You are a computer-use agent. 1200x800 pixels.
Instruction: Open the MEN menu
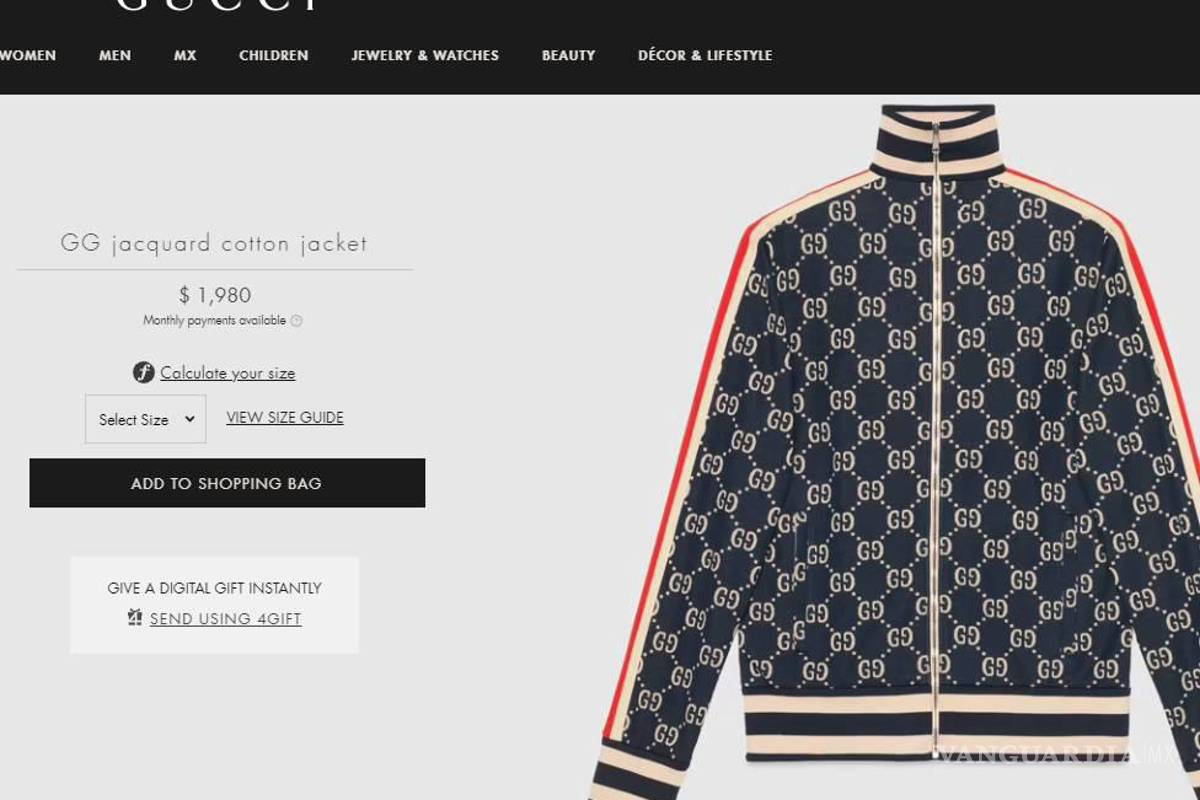pos(114,55)
